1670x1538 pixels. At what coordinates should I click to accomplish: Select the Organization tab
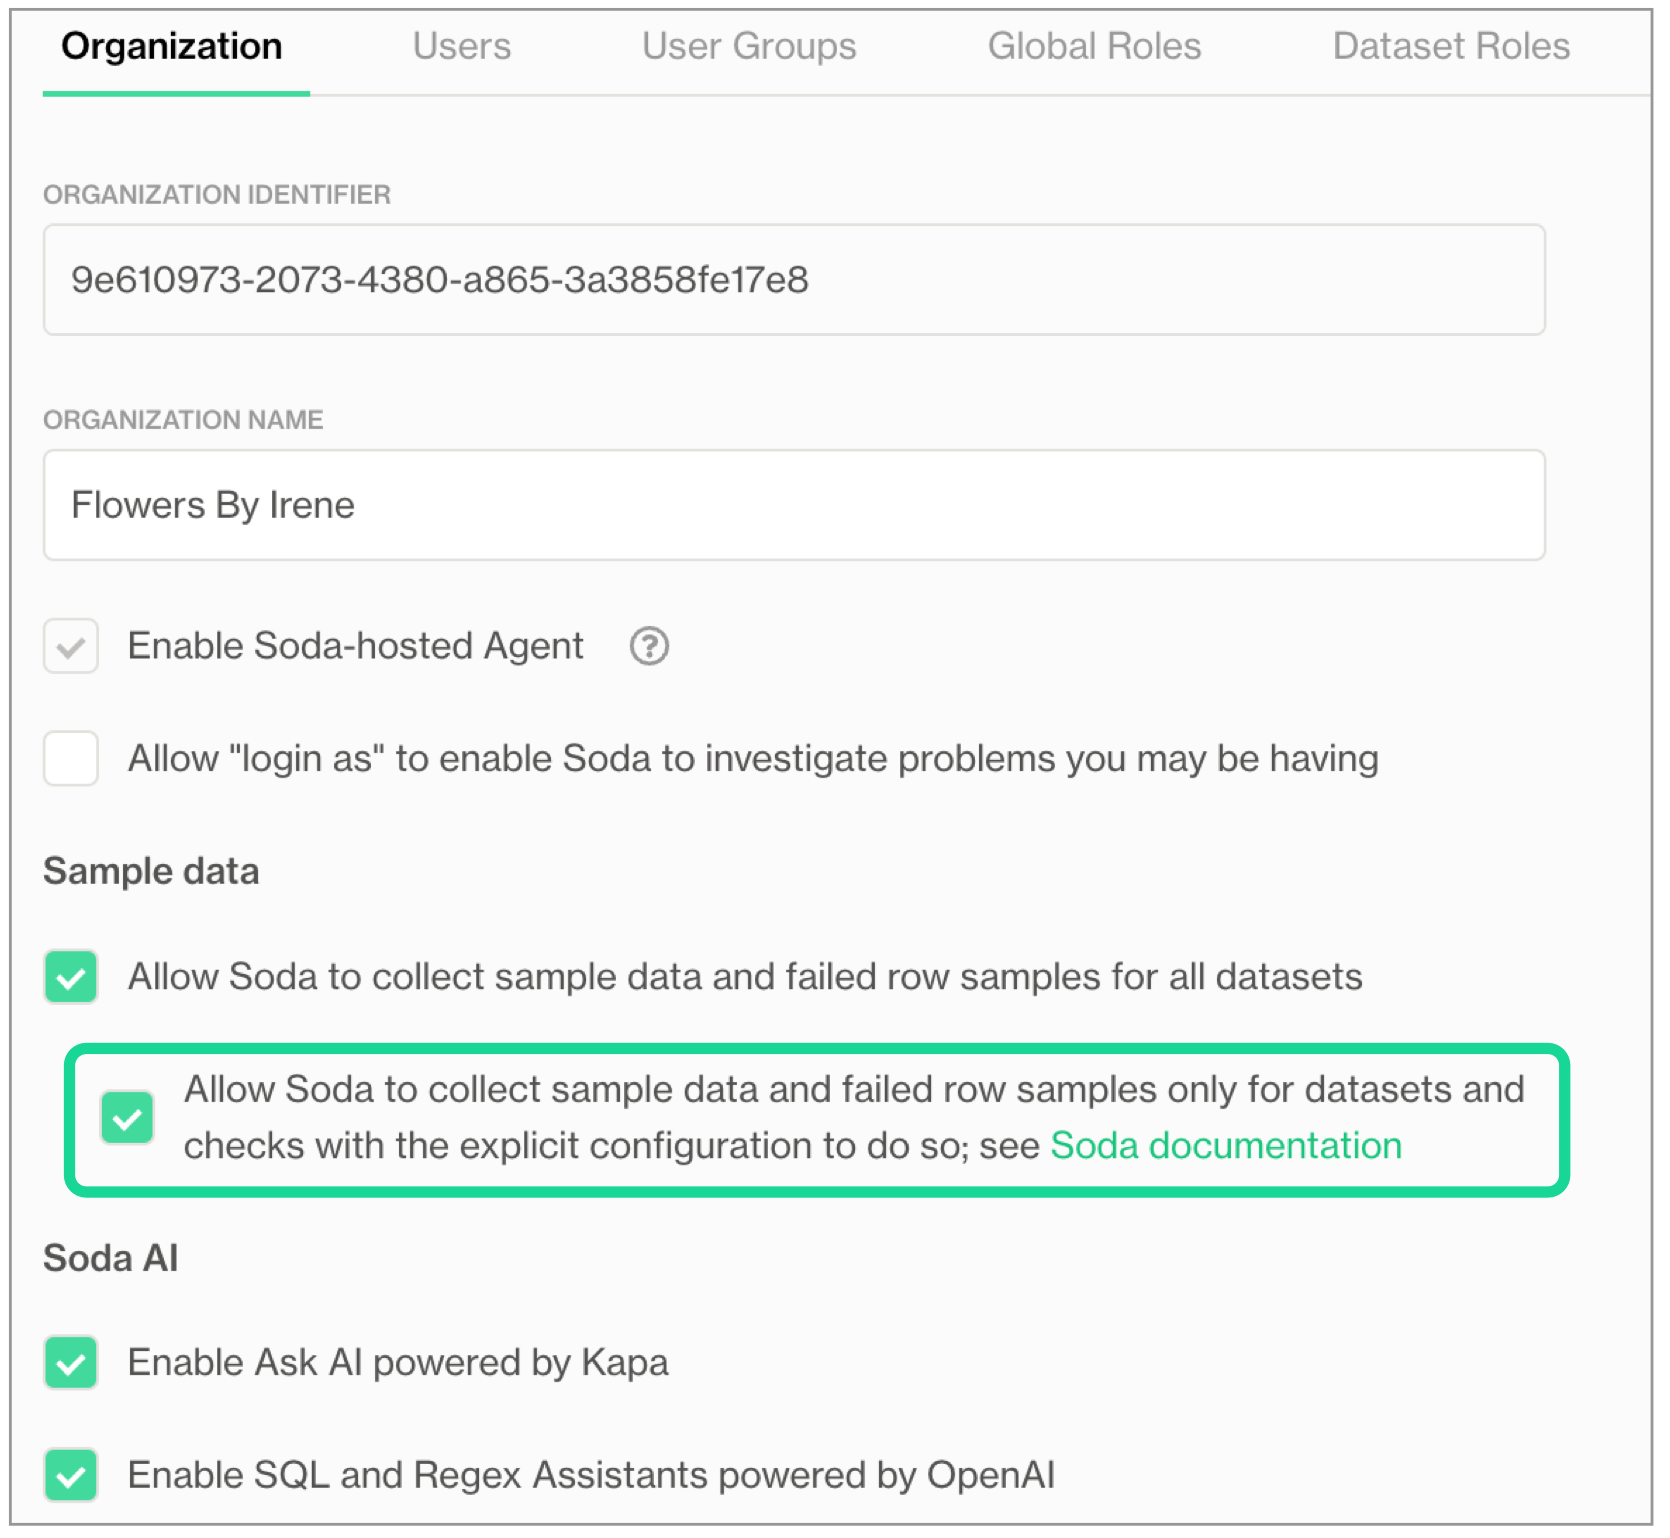[172, 47]
